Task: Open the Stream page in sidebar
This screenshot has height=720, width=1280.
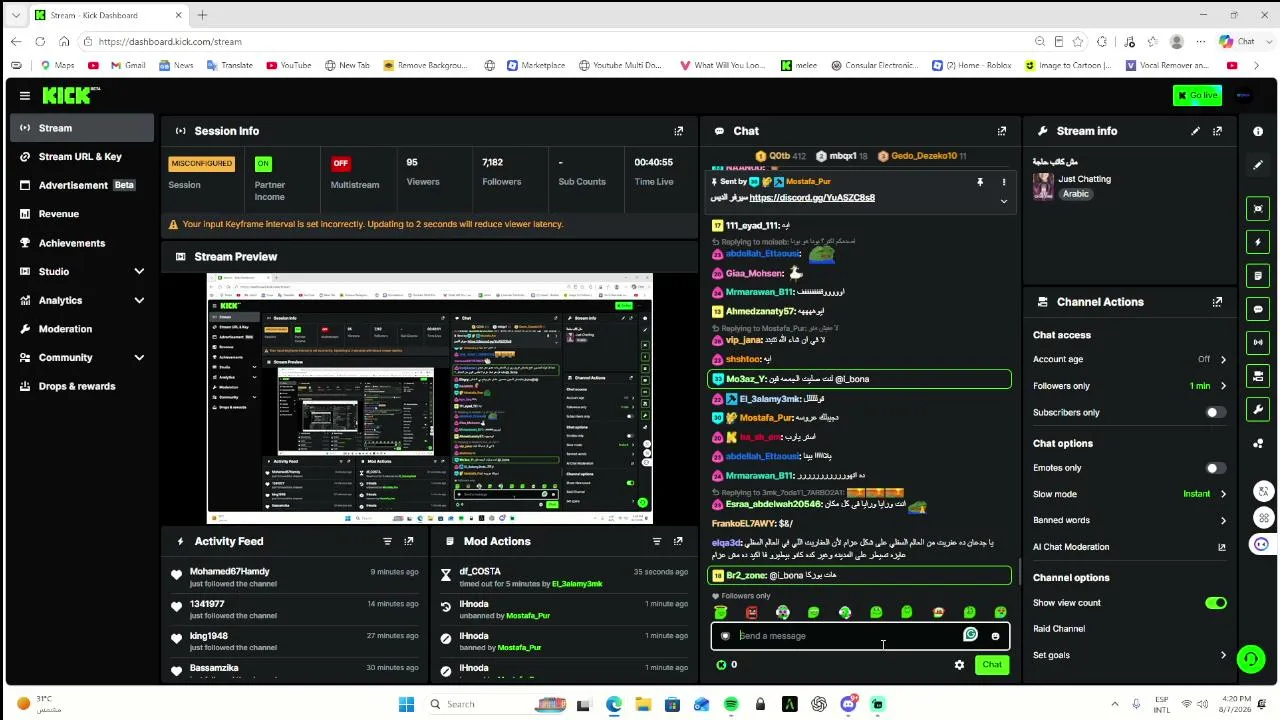Action: (x=82, y=128)
